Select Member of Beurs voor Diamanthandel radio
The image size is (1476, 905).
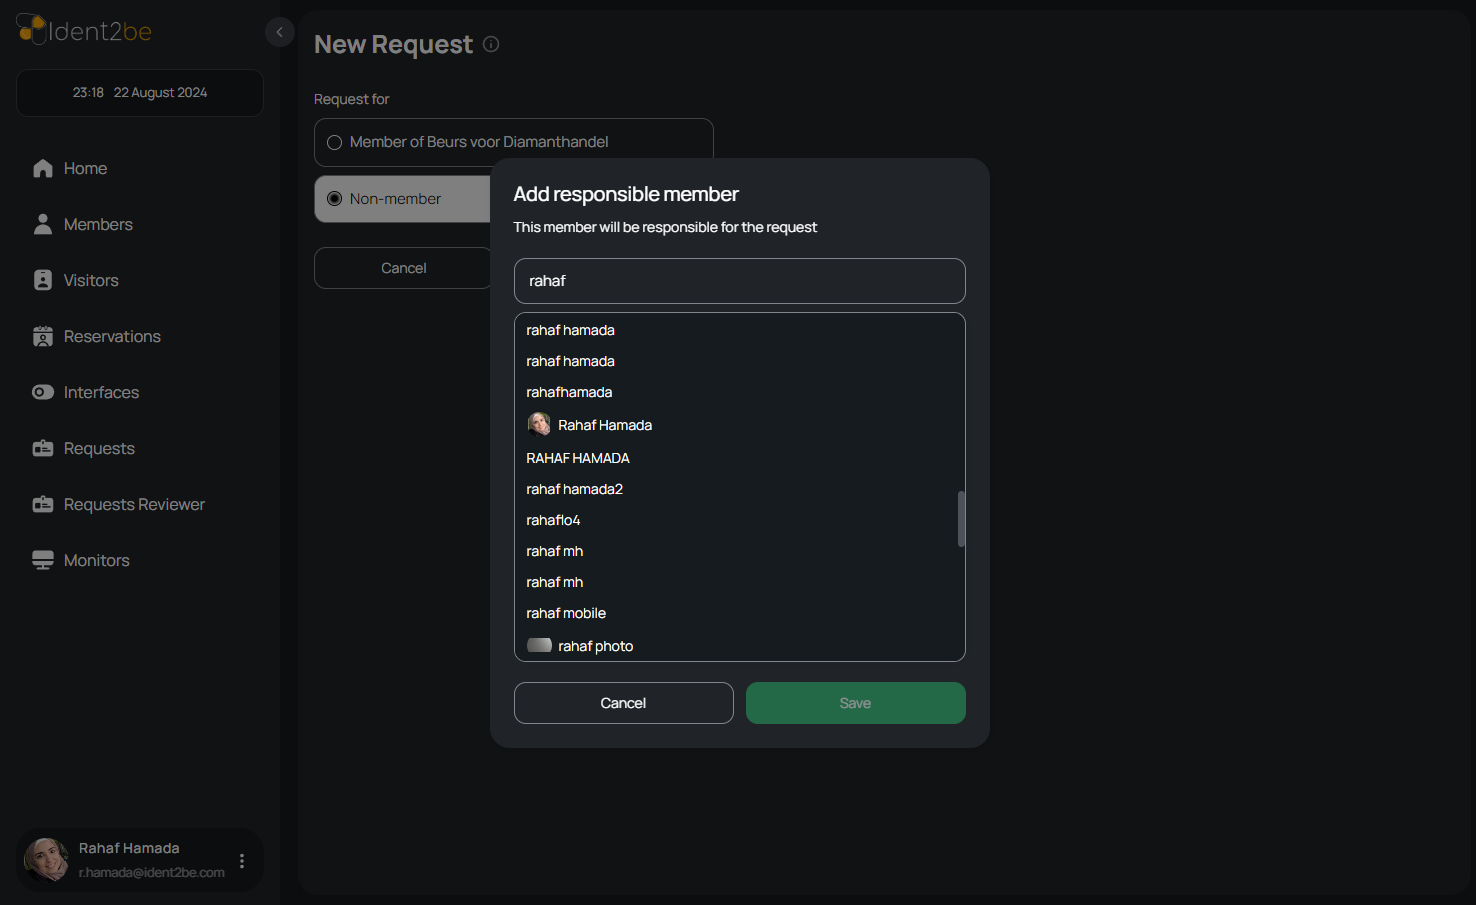(x=335, y=142)
